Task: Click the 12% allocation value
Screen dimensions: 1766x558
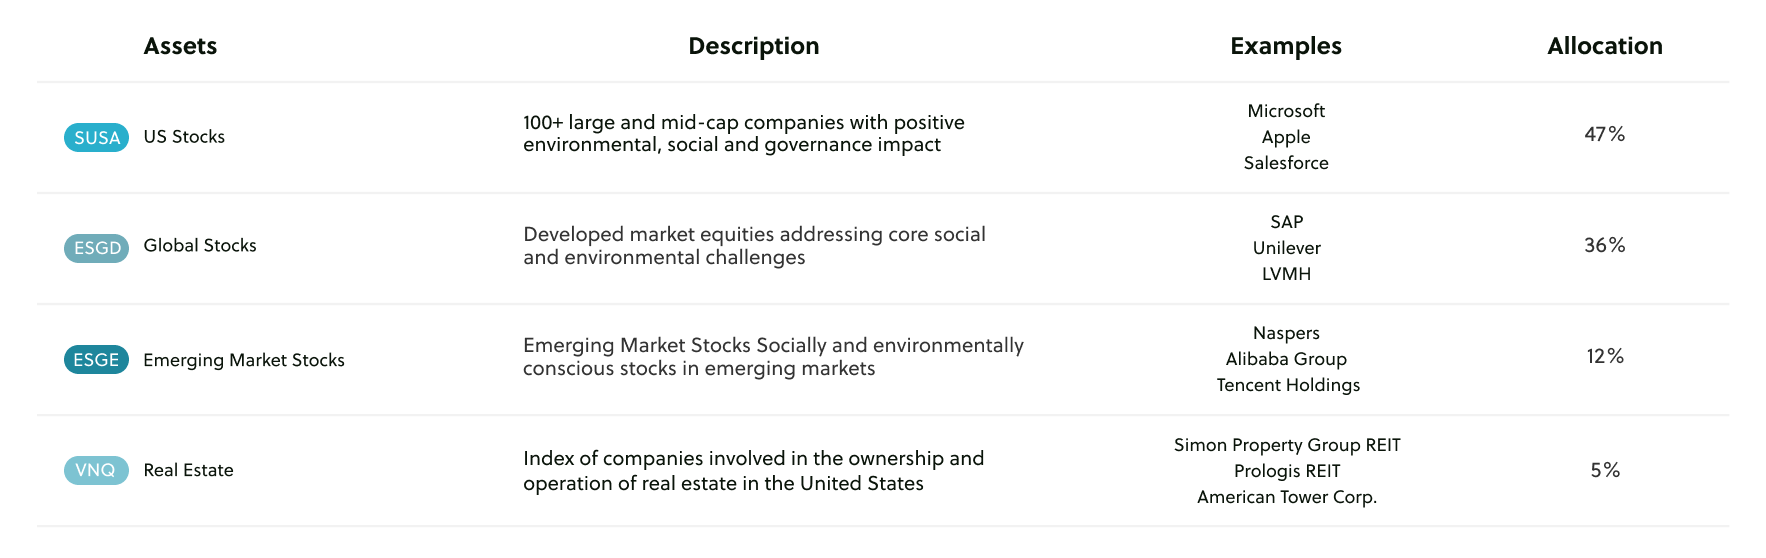Action: 1604,356
